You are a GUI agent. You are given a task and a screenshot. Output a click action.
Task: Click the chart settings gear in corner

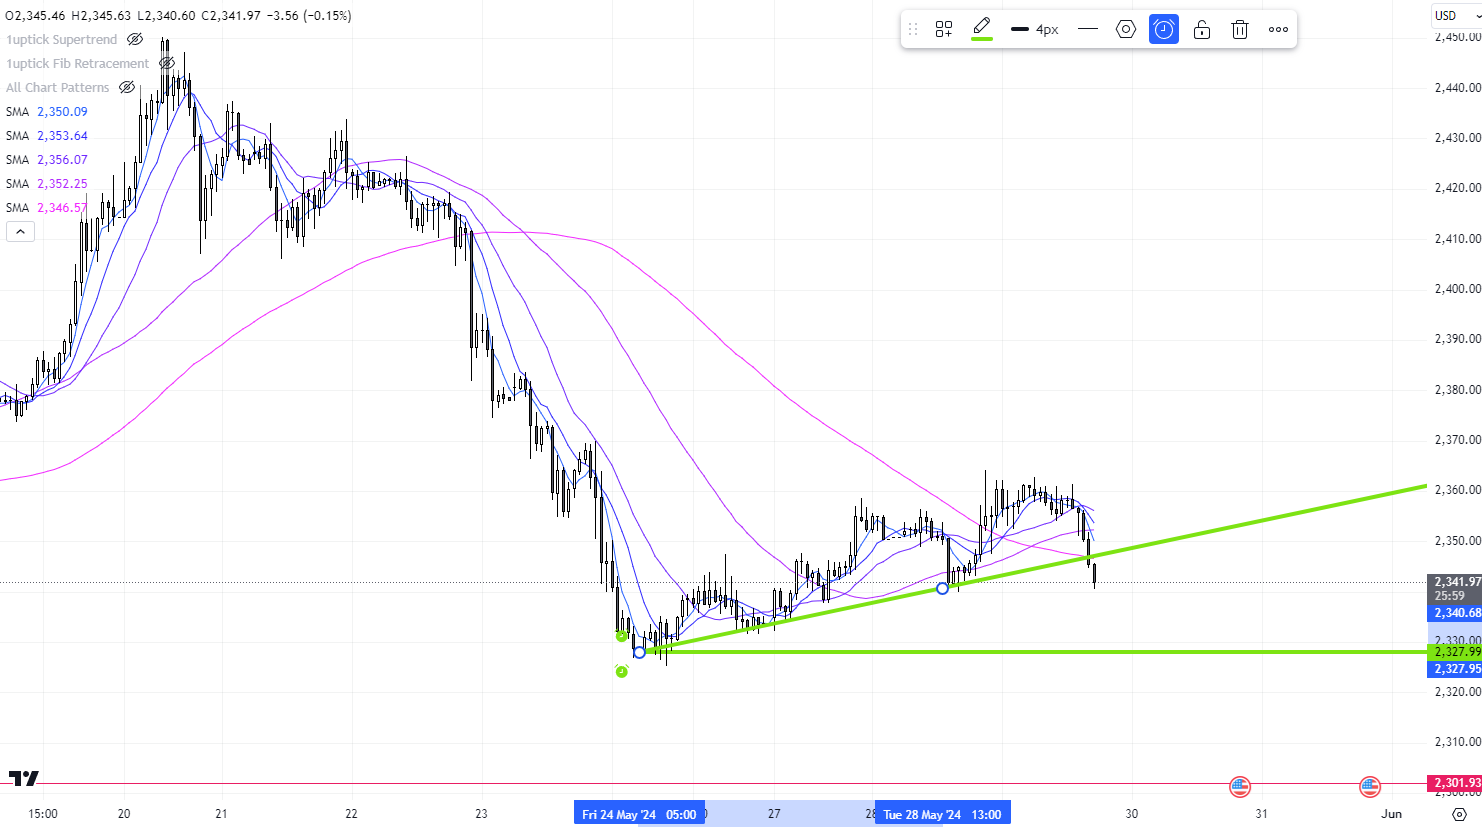click(x=1459, y=814)
